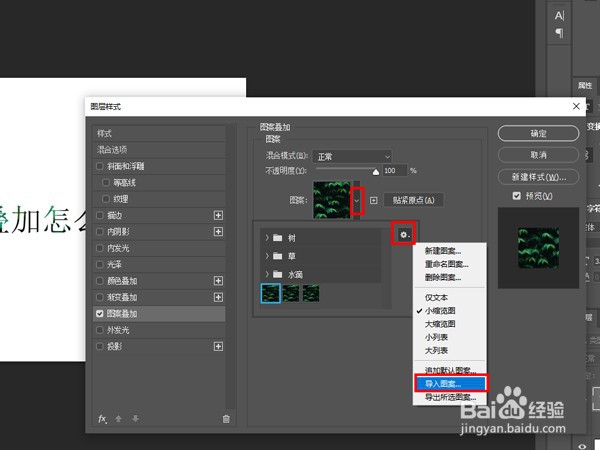Enable the 纹理 checkbox

click(x=106, y=199)
